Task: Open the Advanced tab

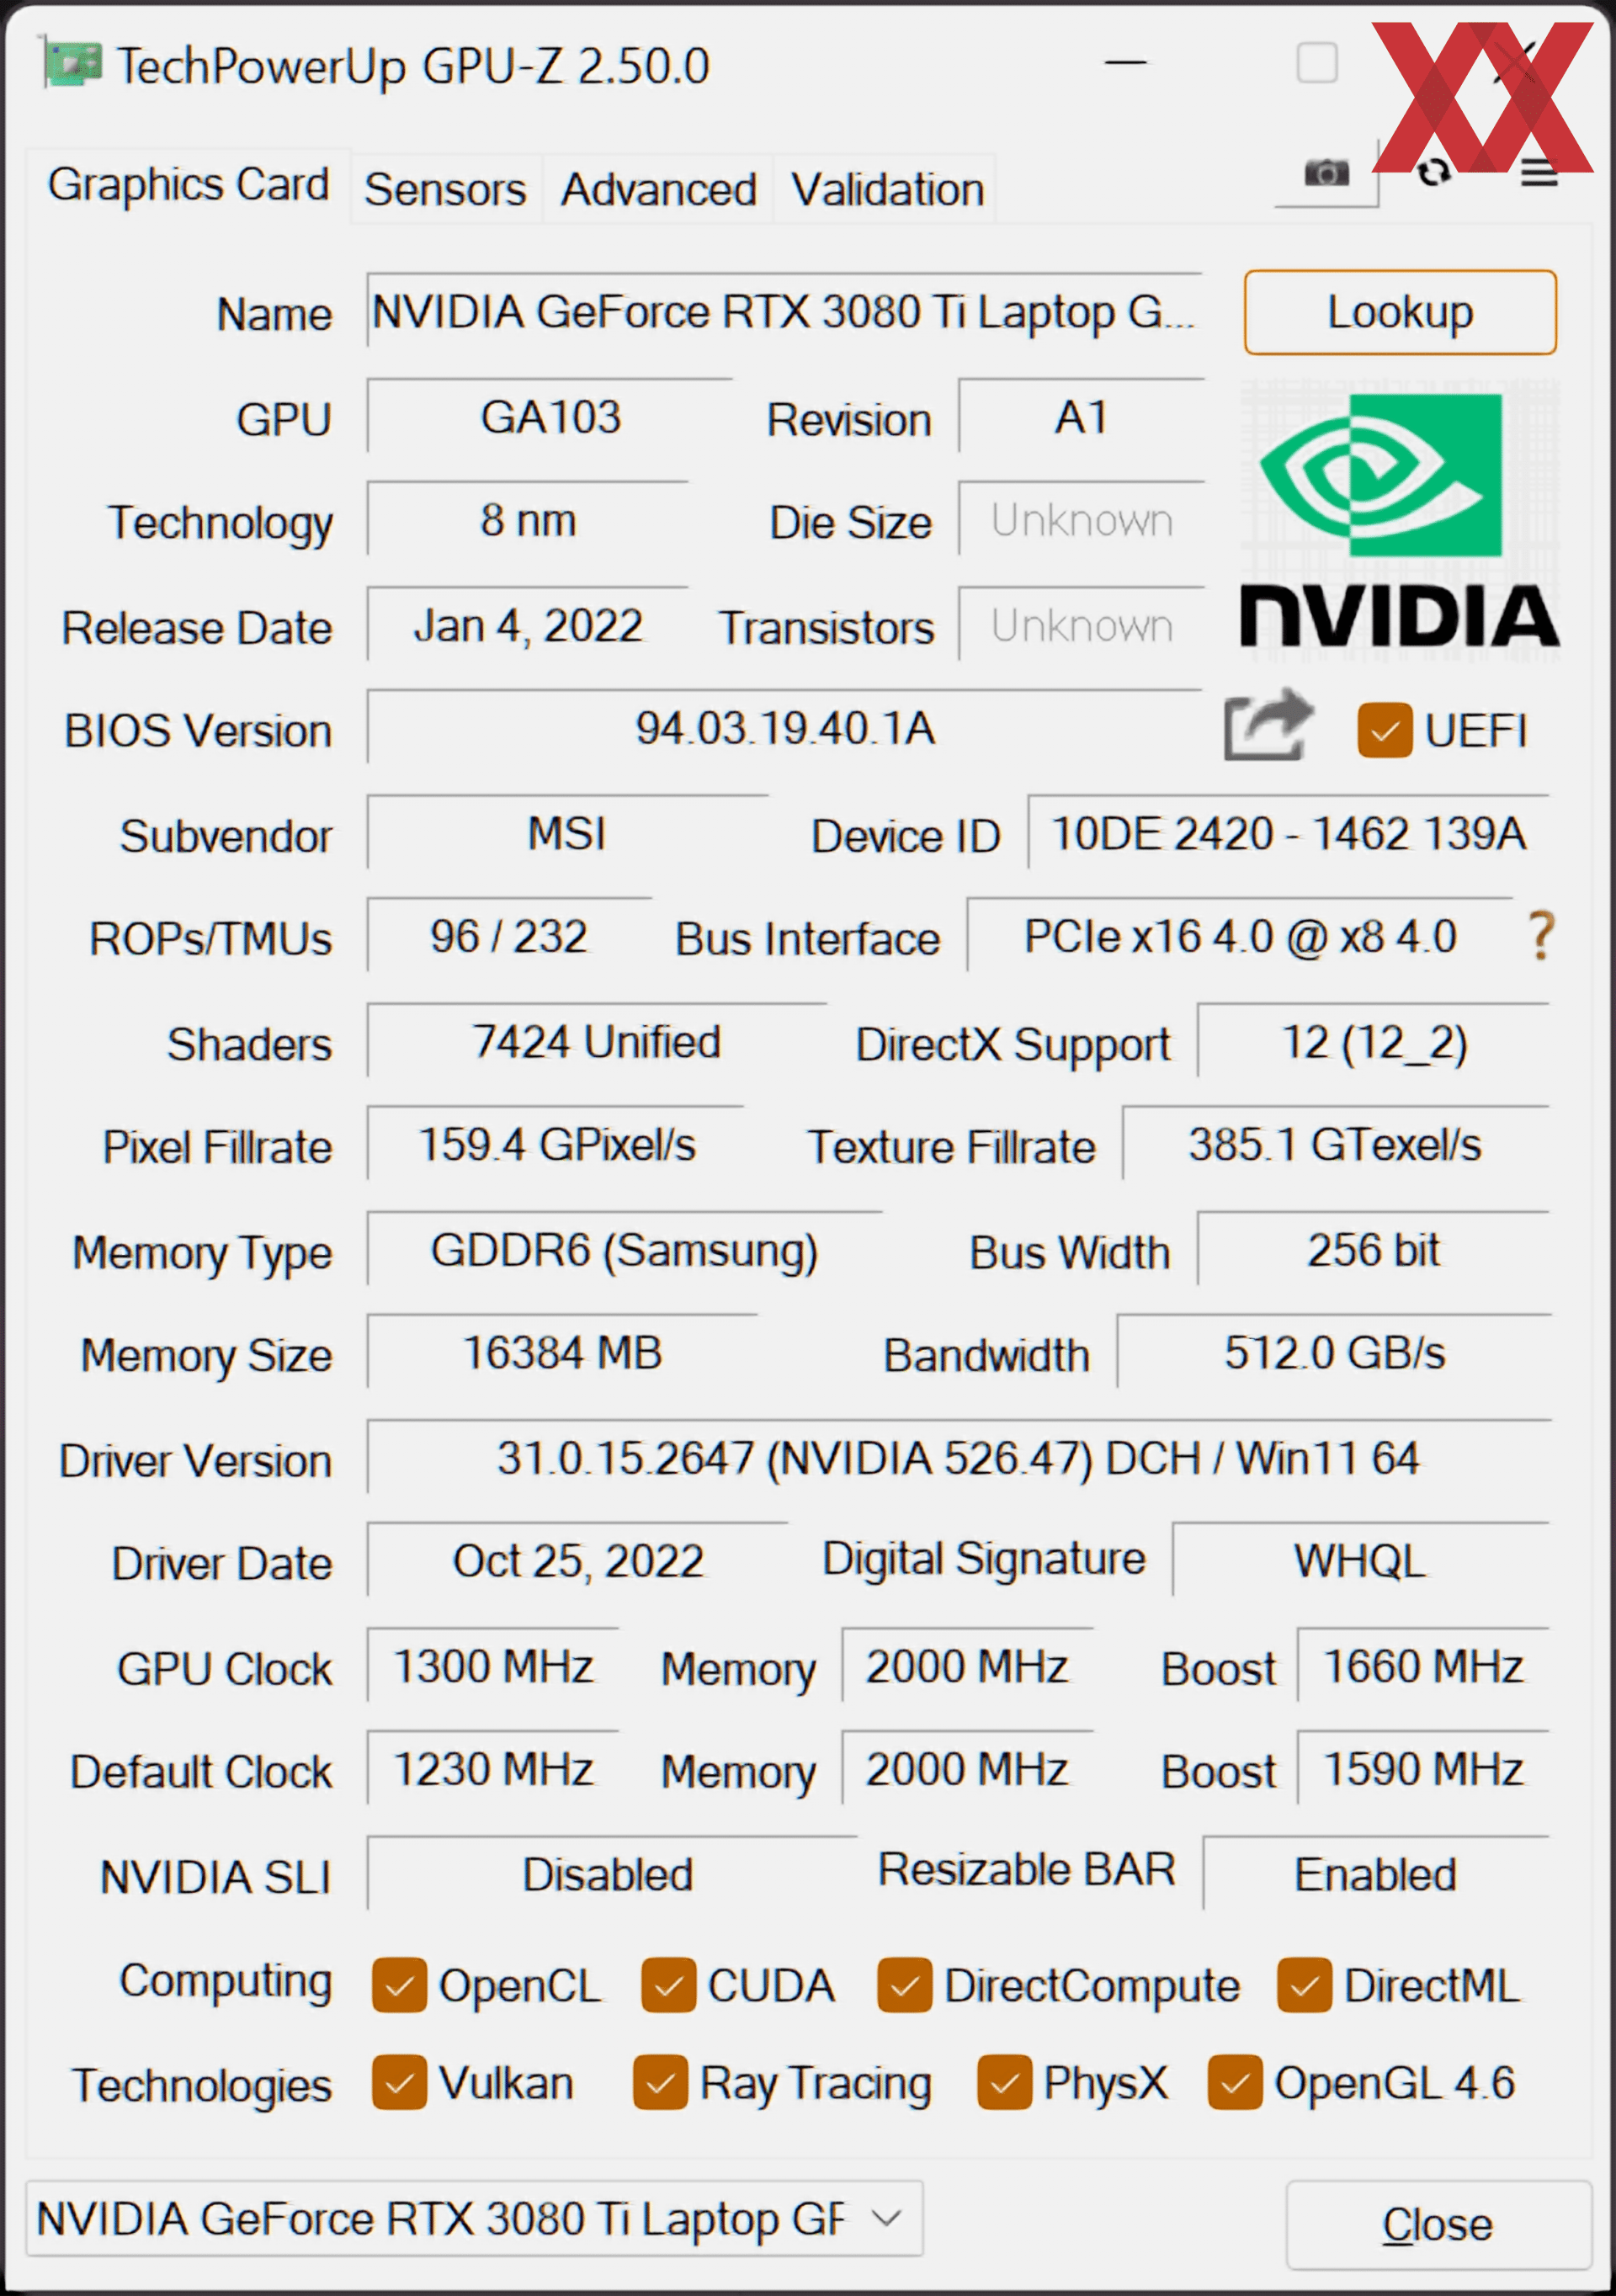Action: 658,189
